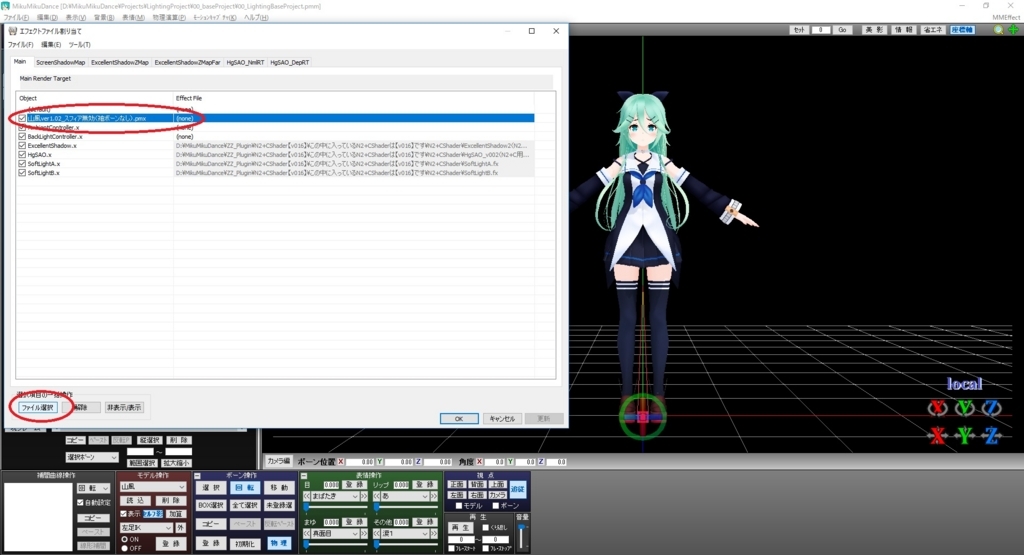This screenshot has width=1024, height=555.
Task: Select the IK ON radio button
Action: click(125, 540)
